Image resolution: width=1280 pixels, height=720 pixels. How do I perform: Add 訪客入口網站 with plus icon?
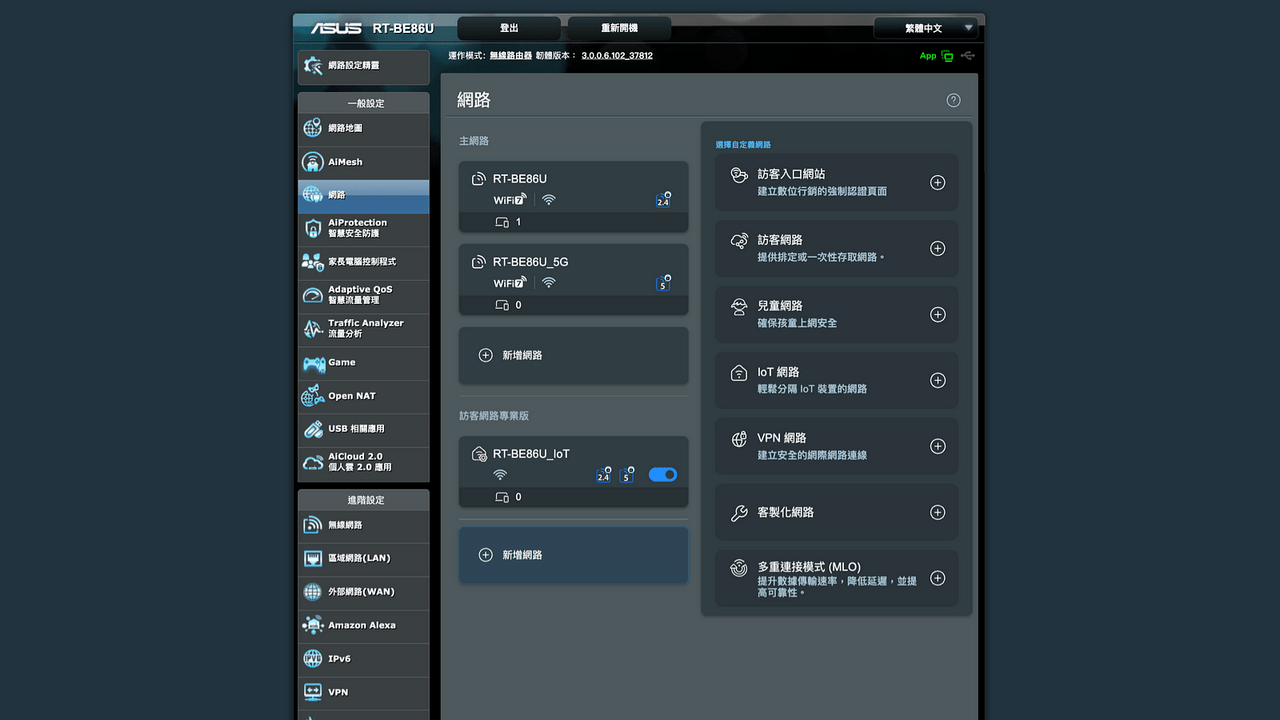937,182
